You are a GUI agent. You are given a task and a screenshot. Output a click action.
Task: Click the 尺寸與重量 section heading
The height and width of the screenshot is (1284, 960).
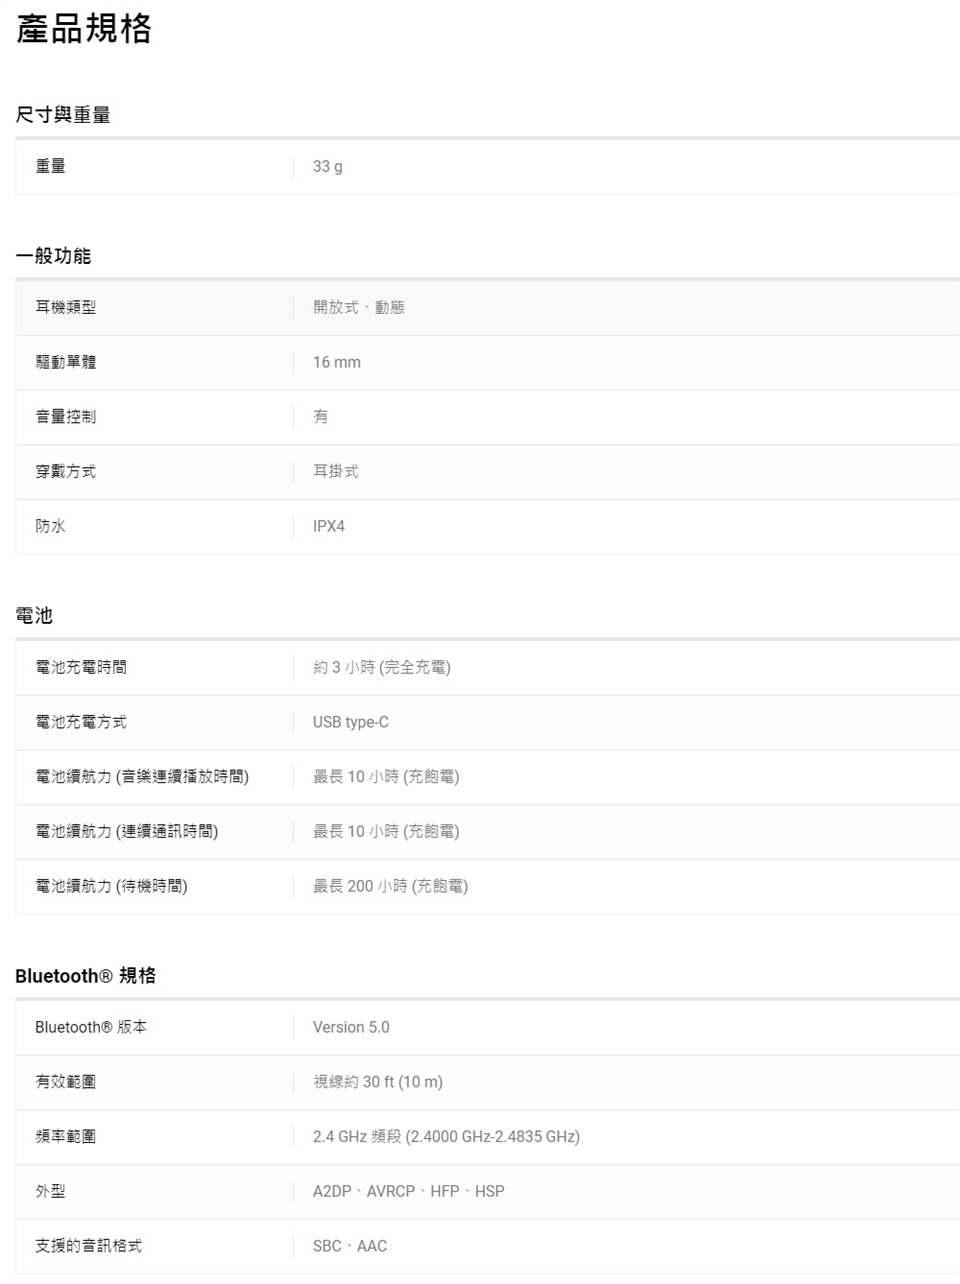tap(63, 115)
